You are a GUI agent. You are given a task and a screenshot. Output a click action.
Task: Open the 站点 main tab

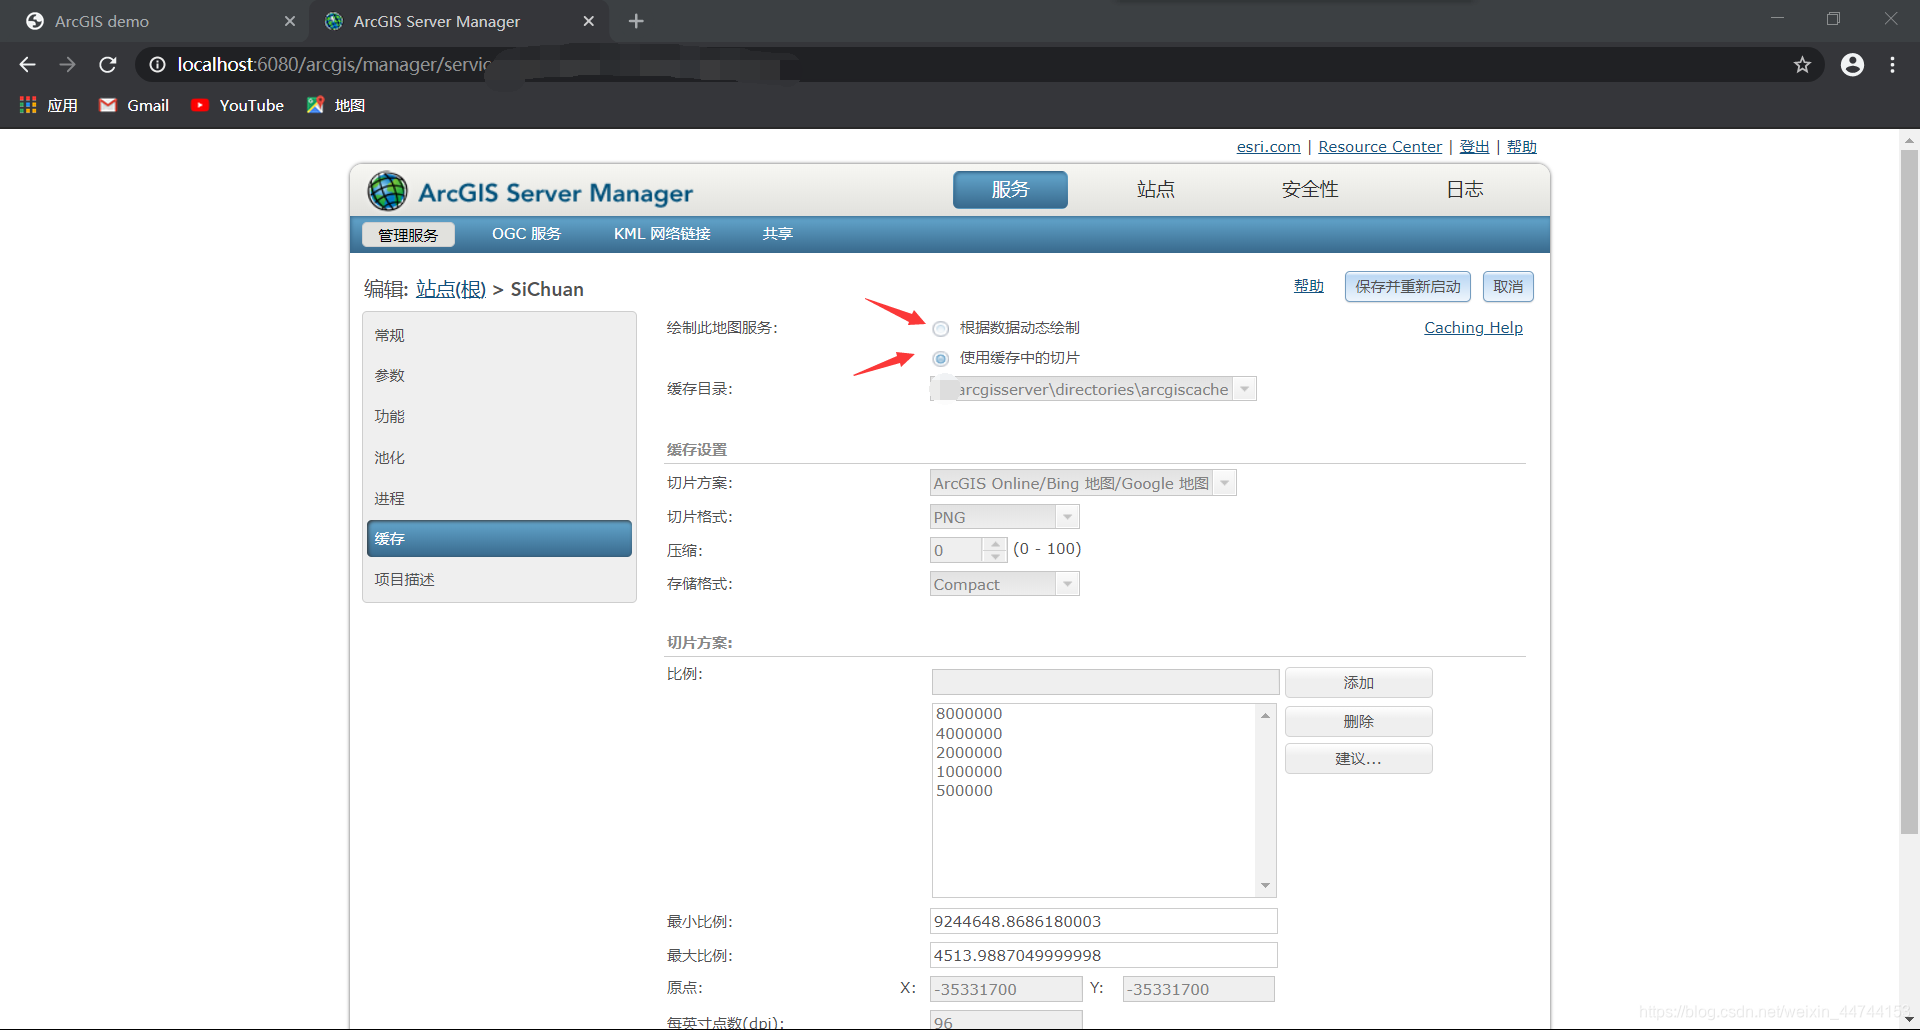1156,190
